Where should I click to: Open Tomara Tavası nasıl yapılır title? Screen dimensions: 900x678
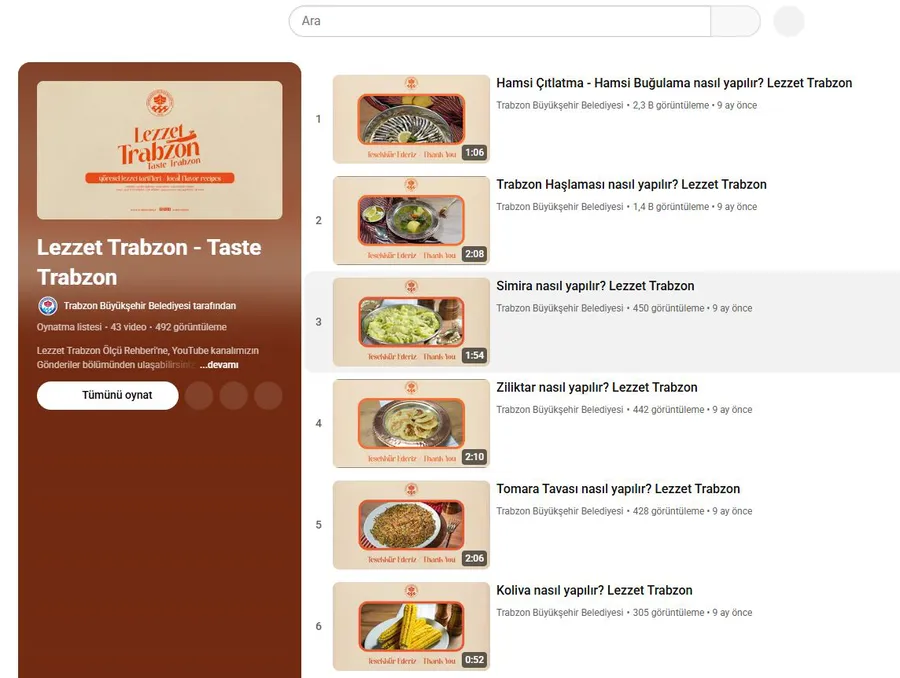click(x=618, y=489)
